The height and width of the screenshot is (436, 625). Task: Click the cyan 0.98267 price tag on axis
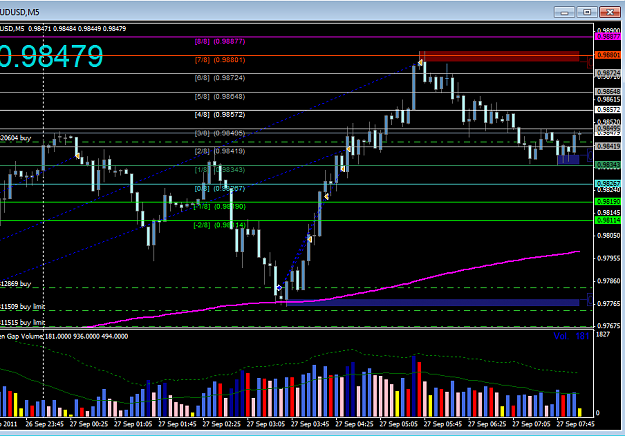(608, 183)
